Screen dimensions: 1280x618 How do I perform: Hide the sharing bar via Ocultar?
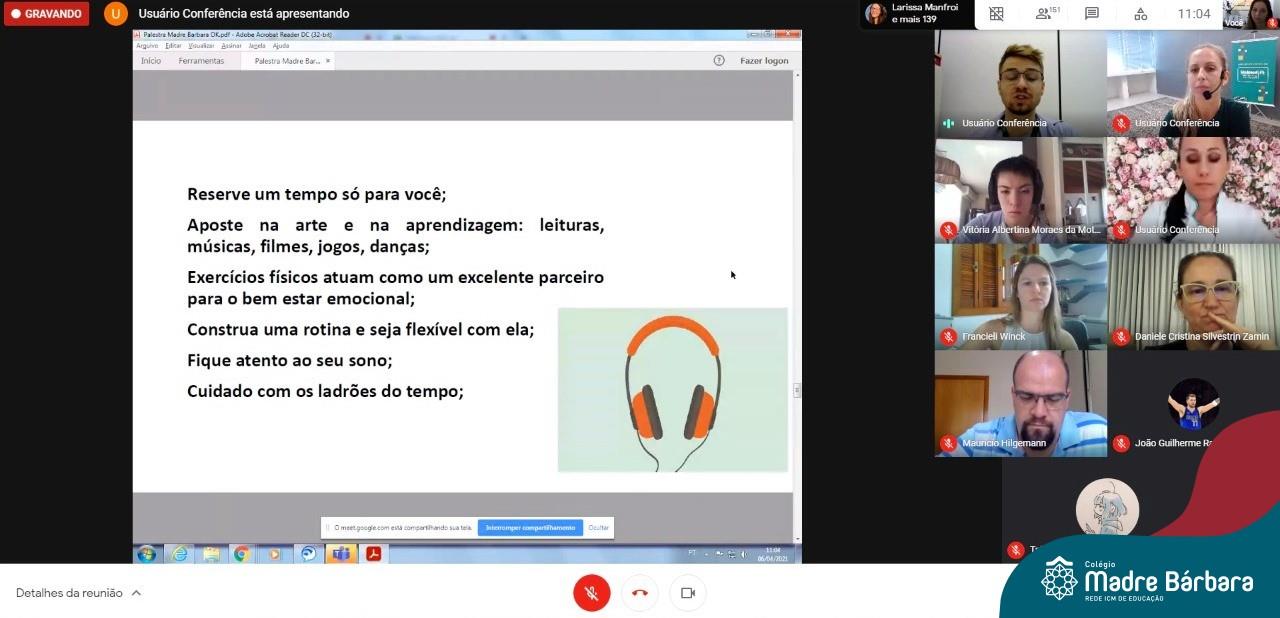pyautogui.click(x=598, y=527)
